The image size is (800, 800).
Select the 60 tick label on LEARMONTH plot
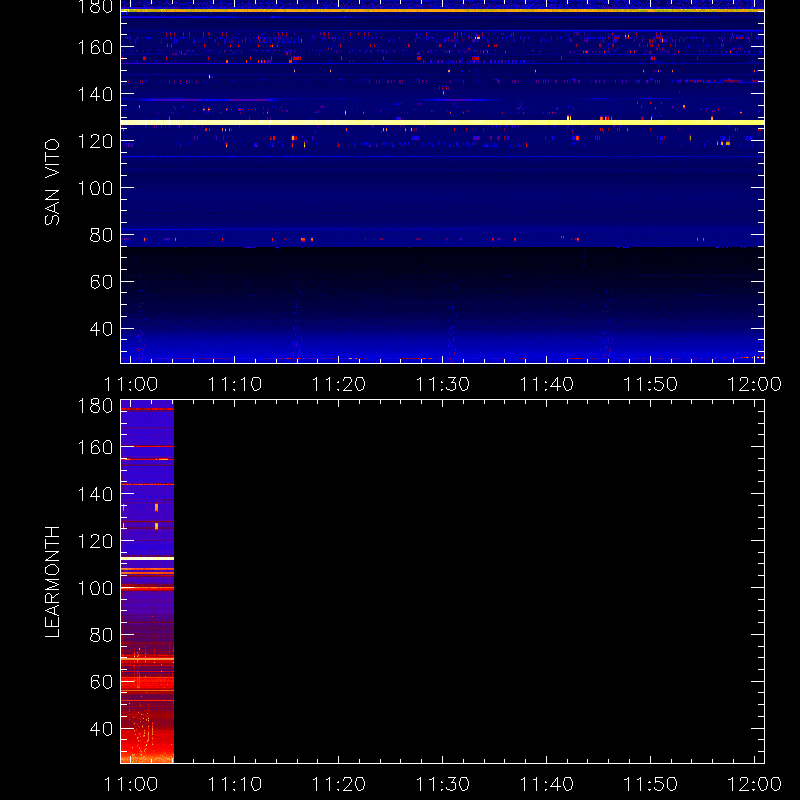[101, 682]
